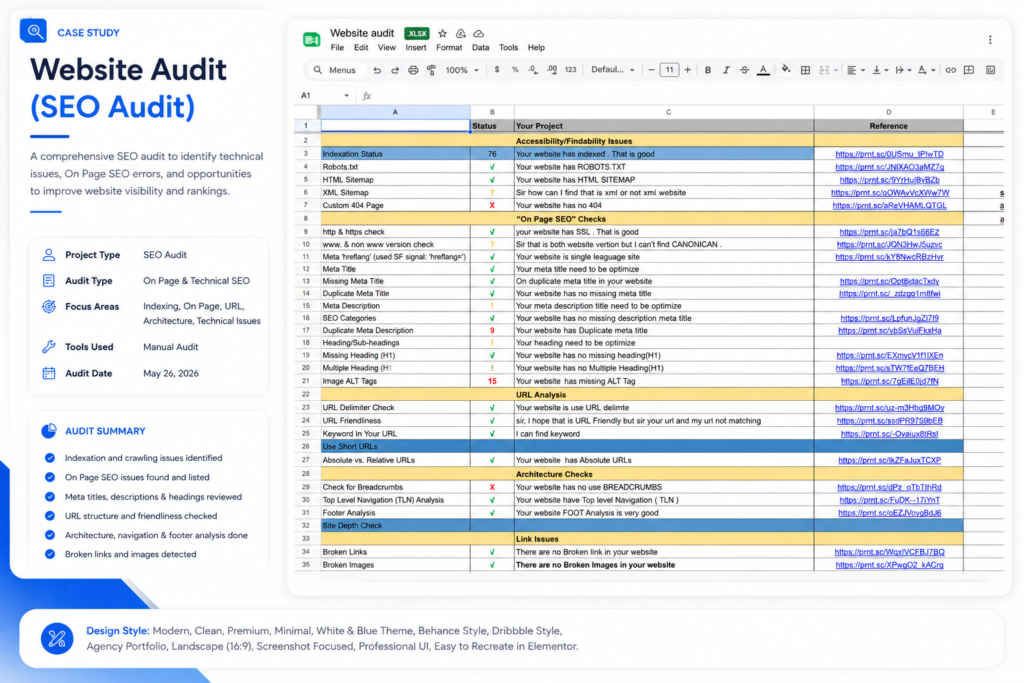Open the reference link in the Custom 404 Page row
Viewport: 1024px width, 683px height.
(x=889, y=205)
